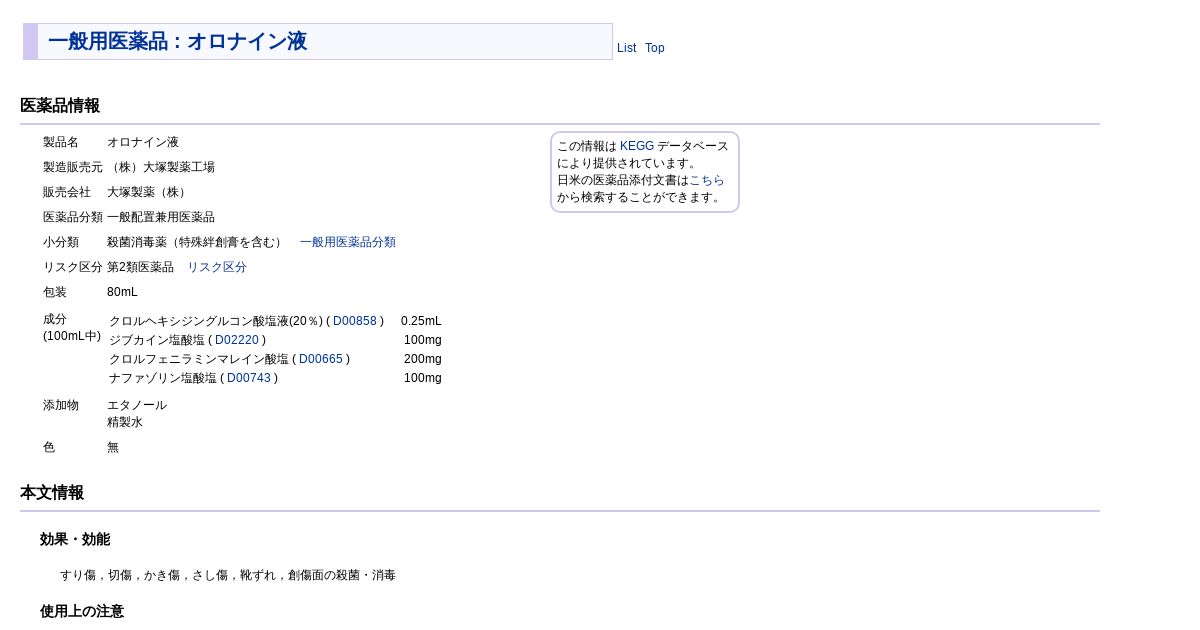The image size is (1200, 630).
Task: Open drug entry D00858
Action: (x=355, y=321)
